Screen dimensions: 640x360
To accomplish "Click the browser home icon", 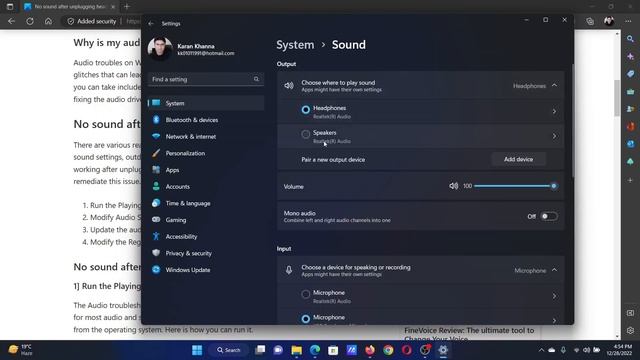I will coord(48,21).
